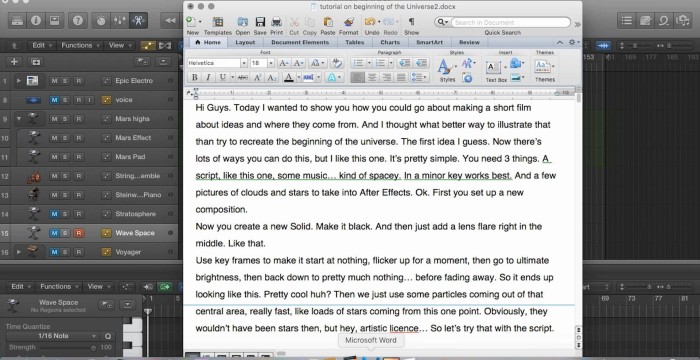This screenshot has width=700, height=360.
Task: Open the Review ribbon tab
Action: pyautogui.click(x=469, y=42)
